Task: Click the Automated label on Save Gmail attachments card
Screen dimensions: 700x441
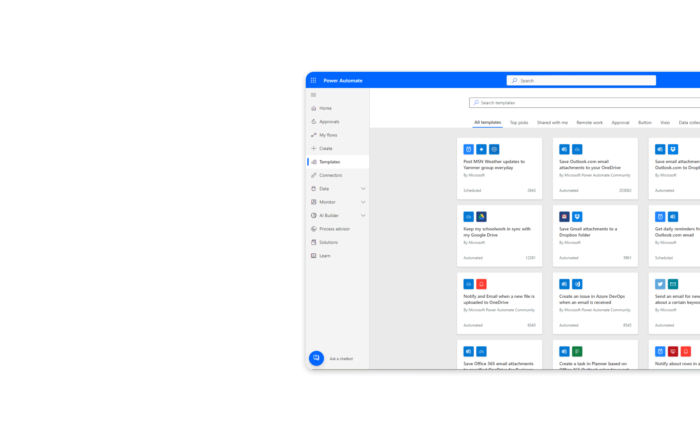Action: pyautogui.click(x=568, y=258)
